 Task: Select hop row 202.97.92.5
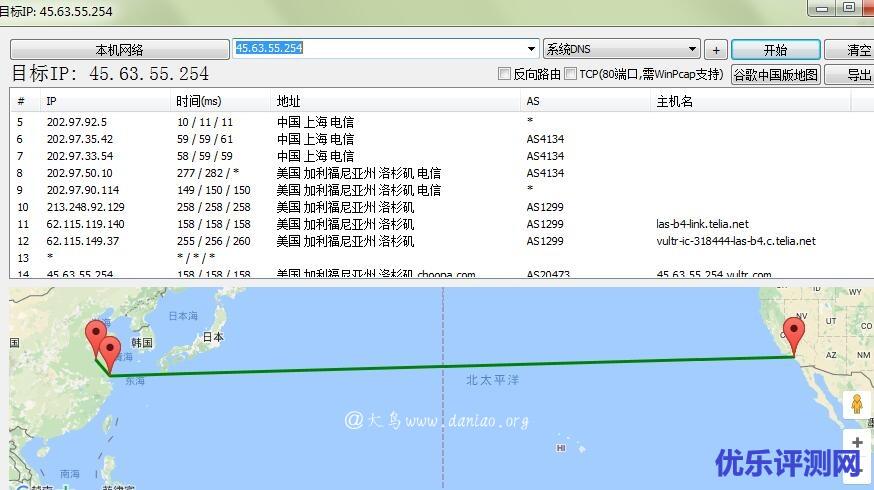click(x=440, y=122)
